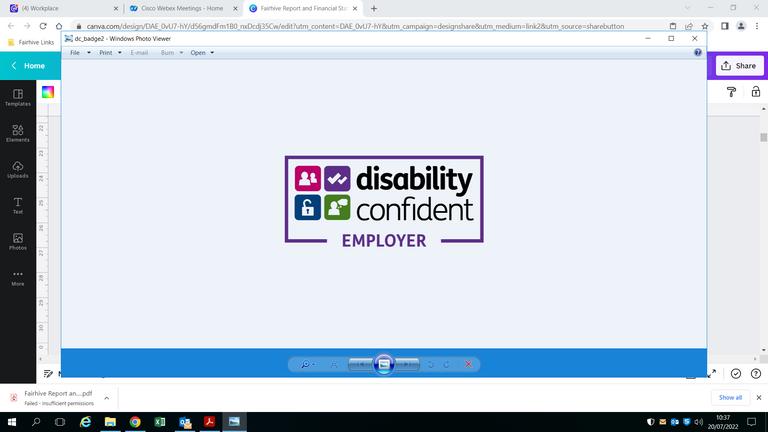Open Task View on the taskbar
This screenshot has width=768, height=432.
tap(60, 422)
